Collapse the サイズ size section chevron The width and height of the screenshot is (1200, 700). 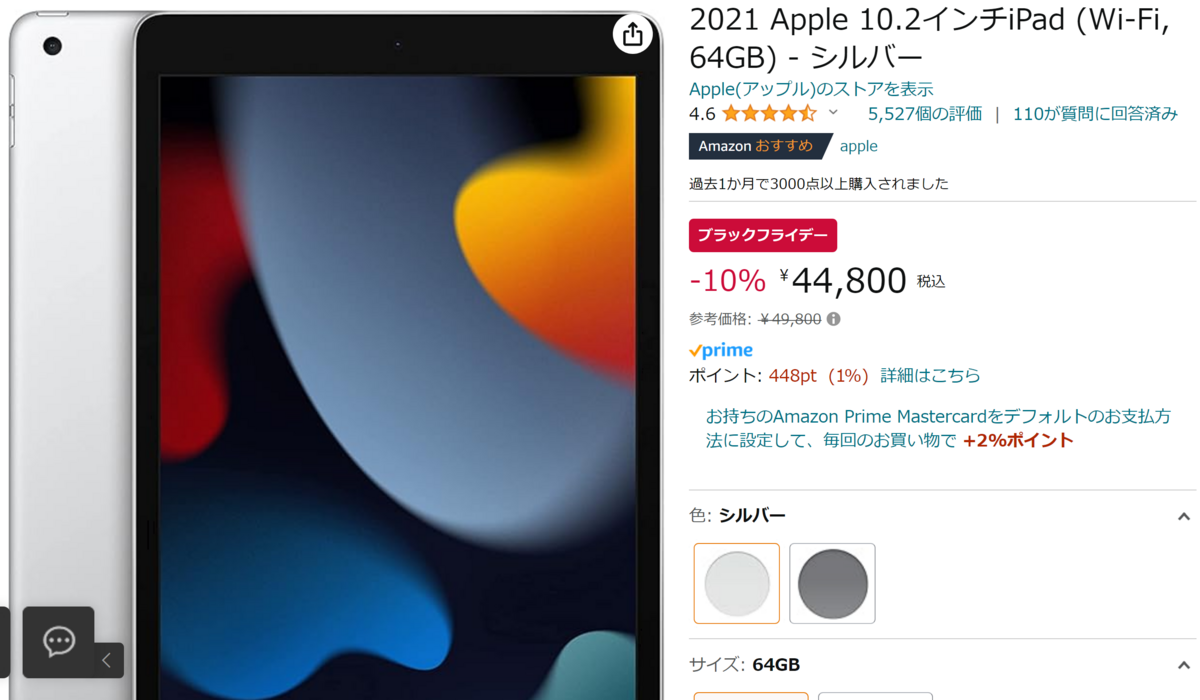click(1183, 665)
